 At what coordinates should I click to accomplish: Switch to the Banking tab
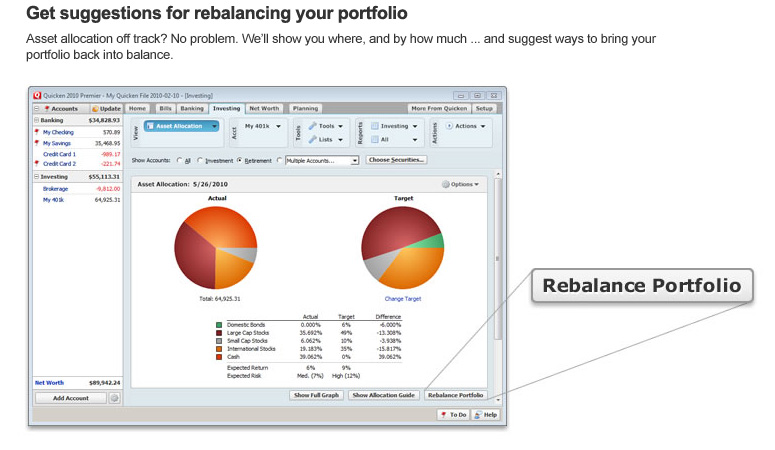coord(192,109)
